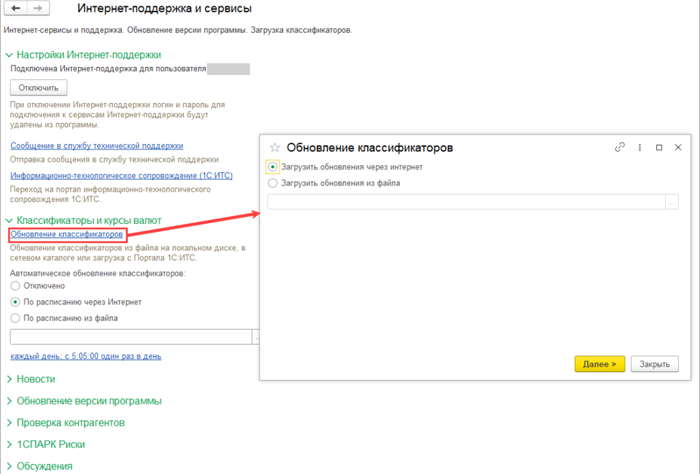Open the dialog's three-dot more menu
Screen dimensions: 700x474
click(x=640, y=147)
